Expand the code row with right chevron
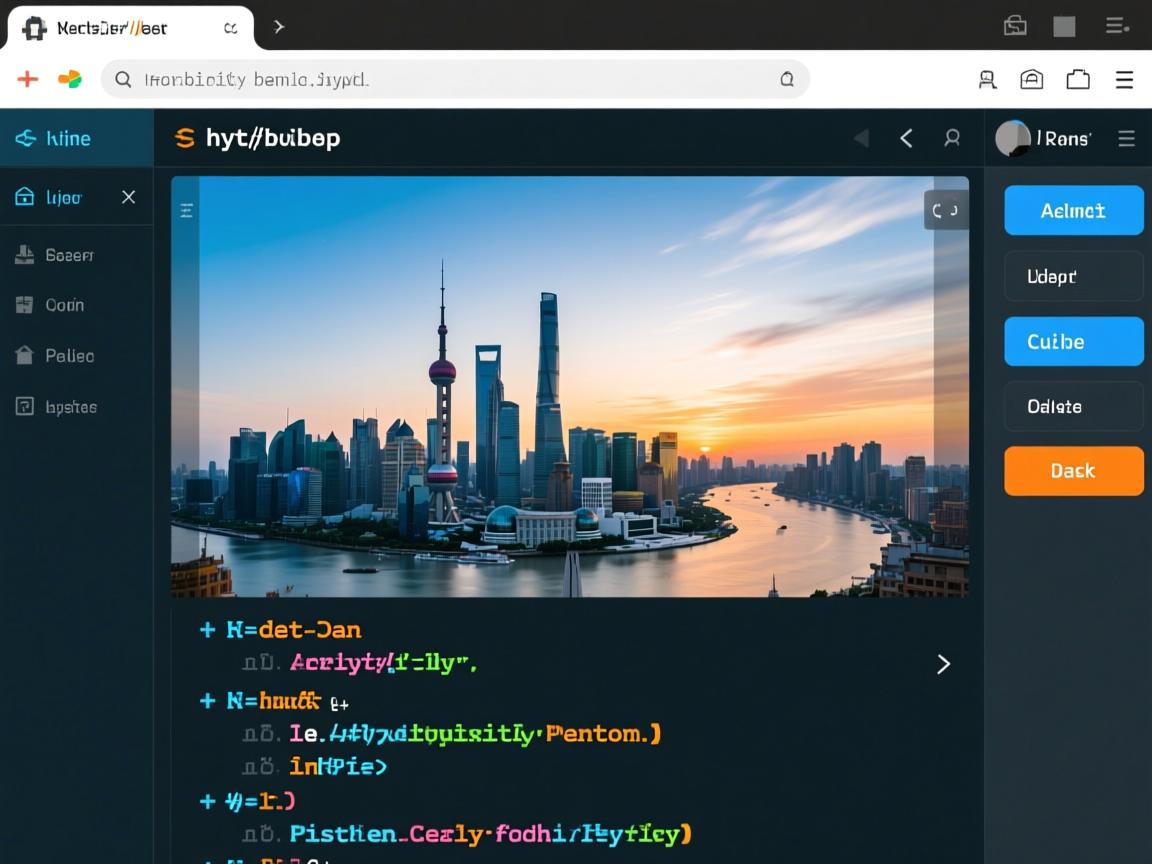 [x=942, y=664]
